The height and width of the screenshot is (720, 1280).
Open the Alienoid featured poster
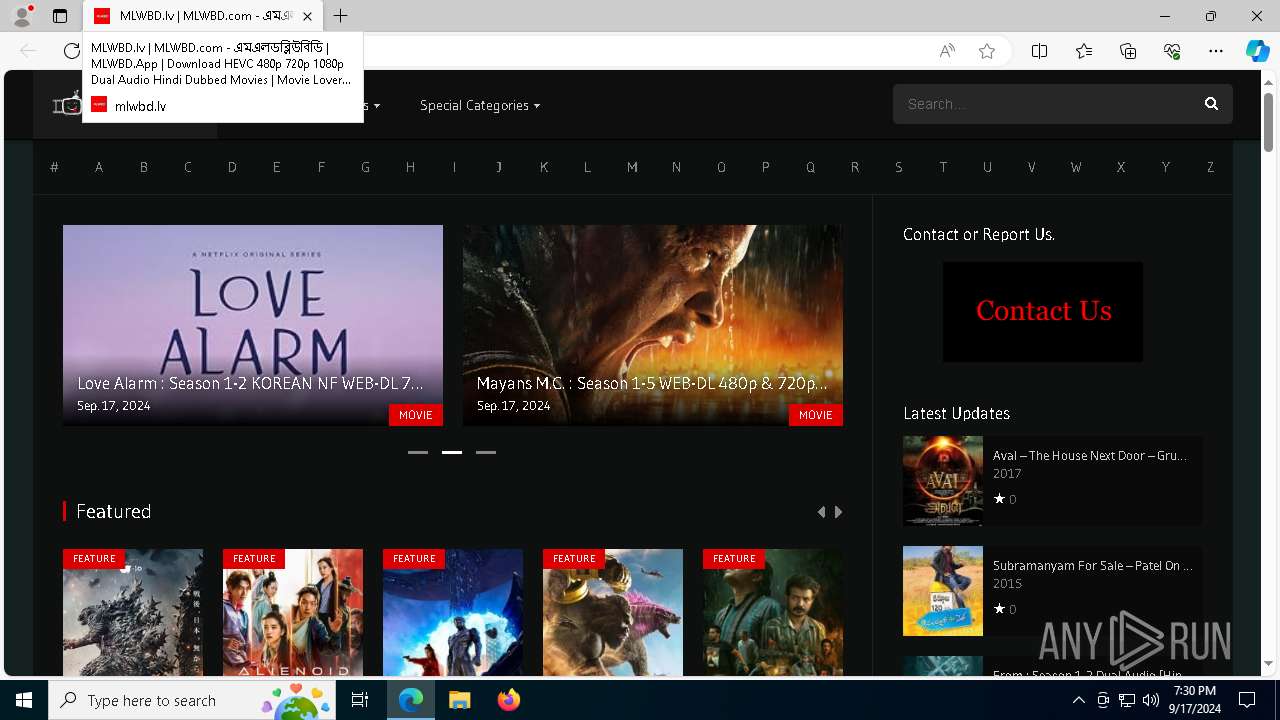293,612
